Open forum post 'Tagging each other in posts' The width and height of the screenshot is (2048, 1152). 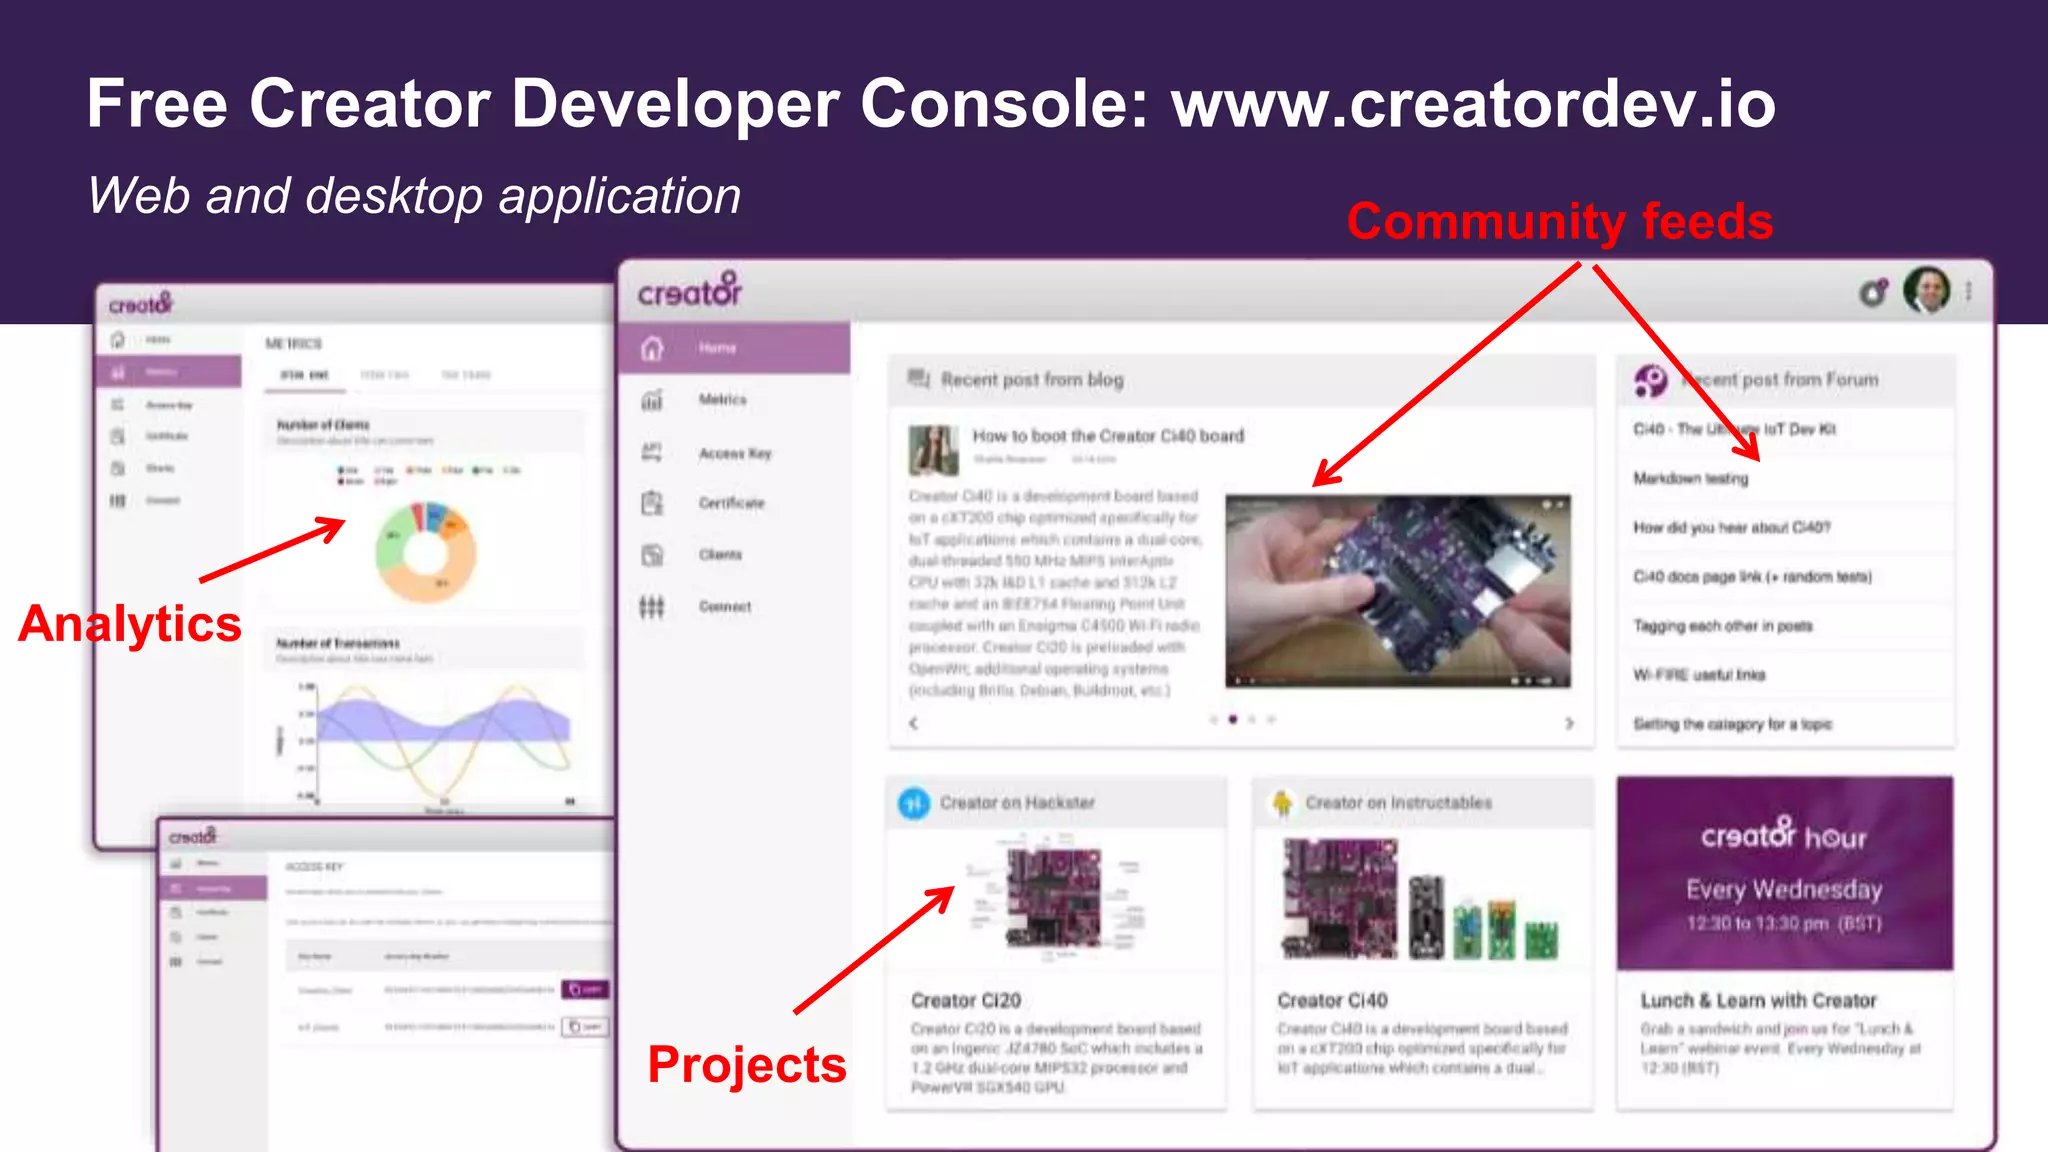tap(1723, 625)
